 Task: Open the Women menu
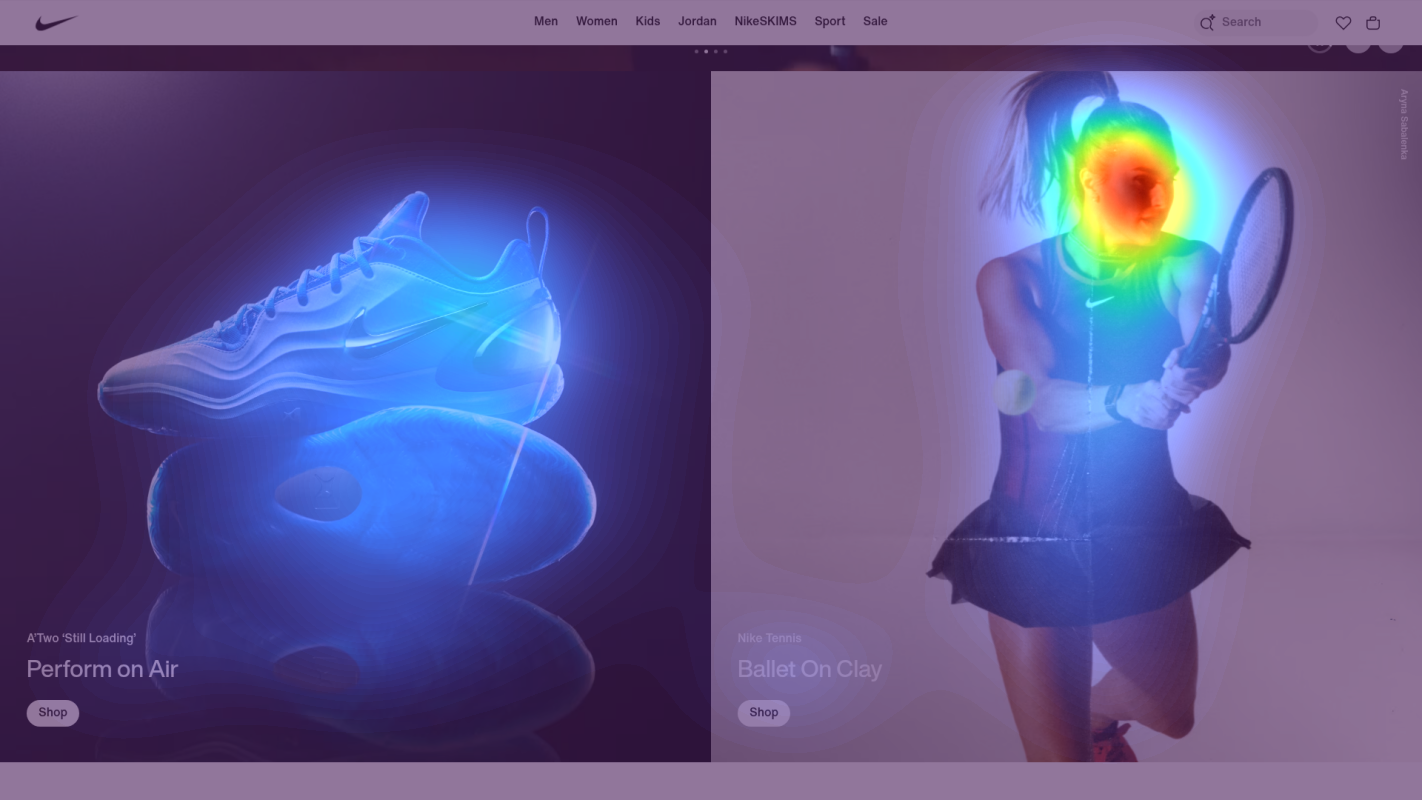[597, 21]
